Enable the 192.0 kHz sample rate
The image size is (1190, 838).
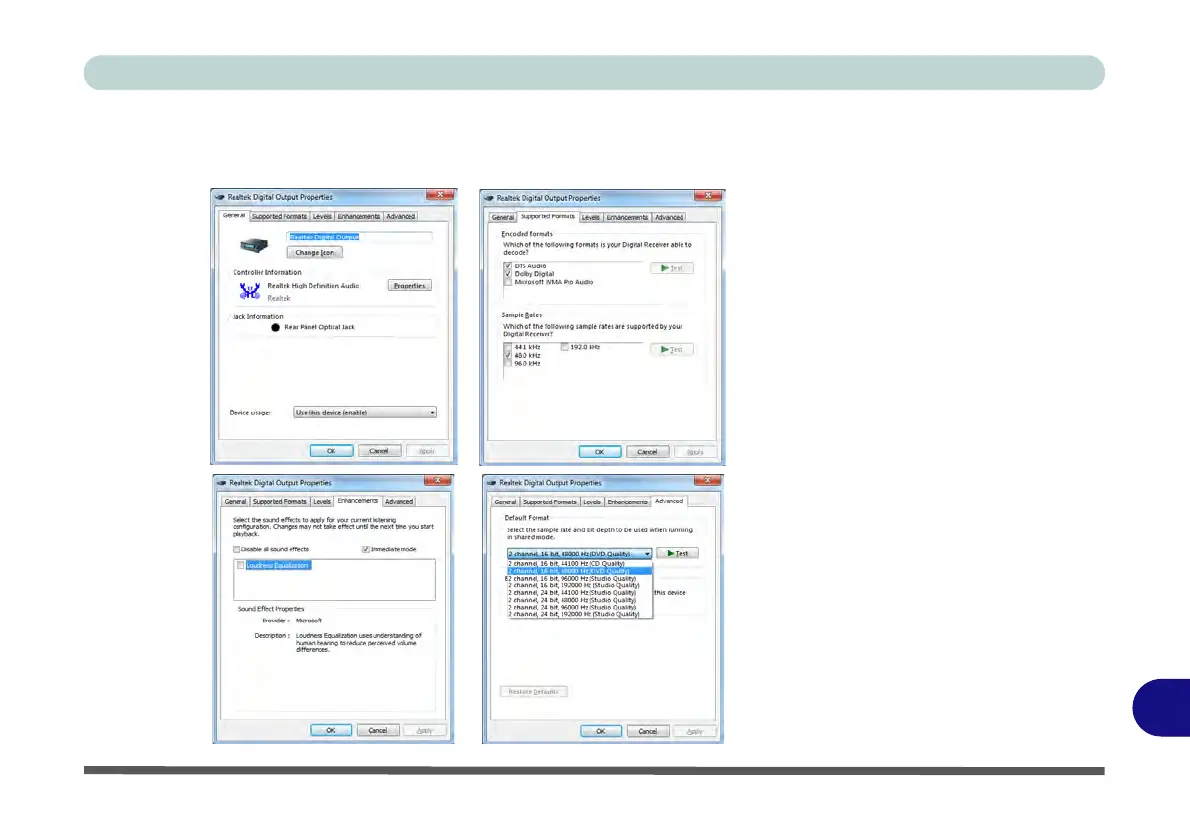tap(564, 347)
